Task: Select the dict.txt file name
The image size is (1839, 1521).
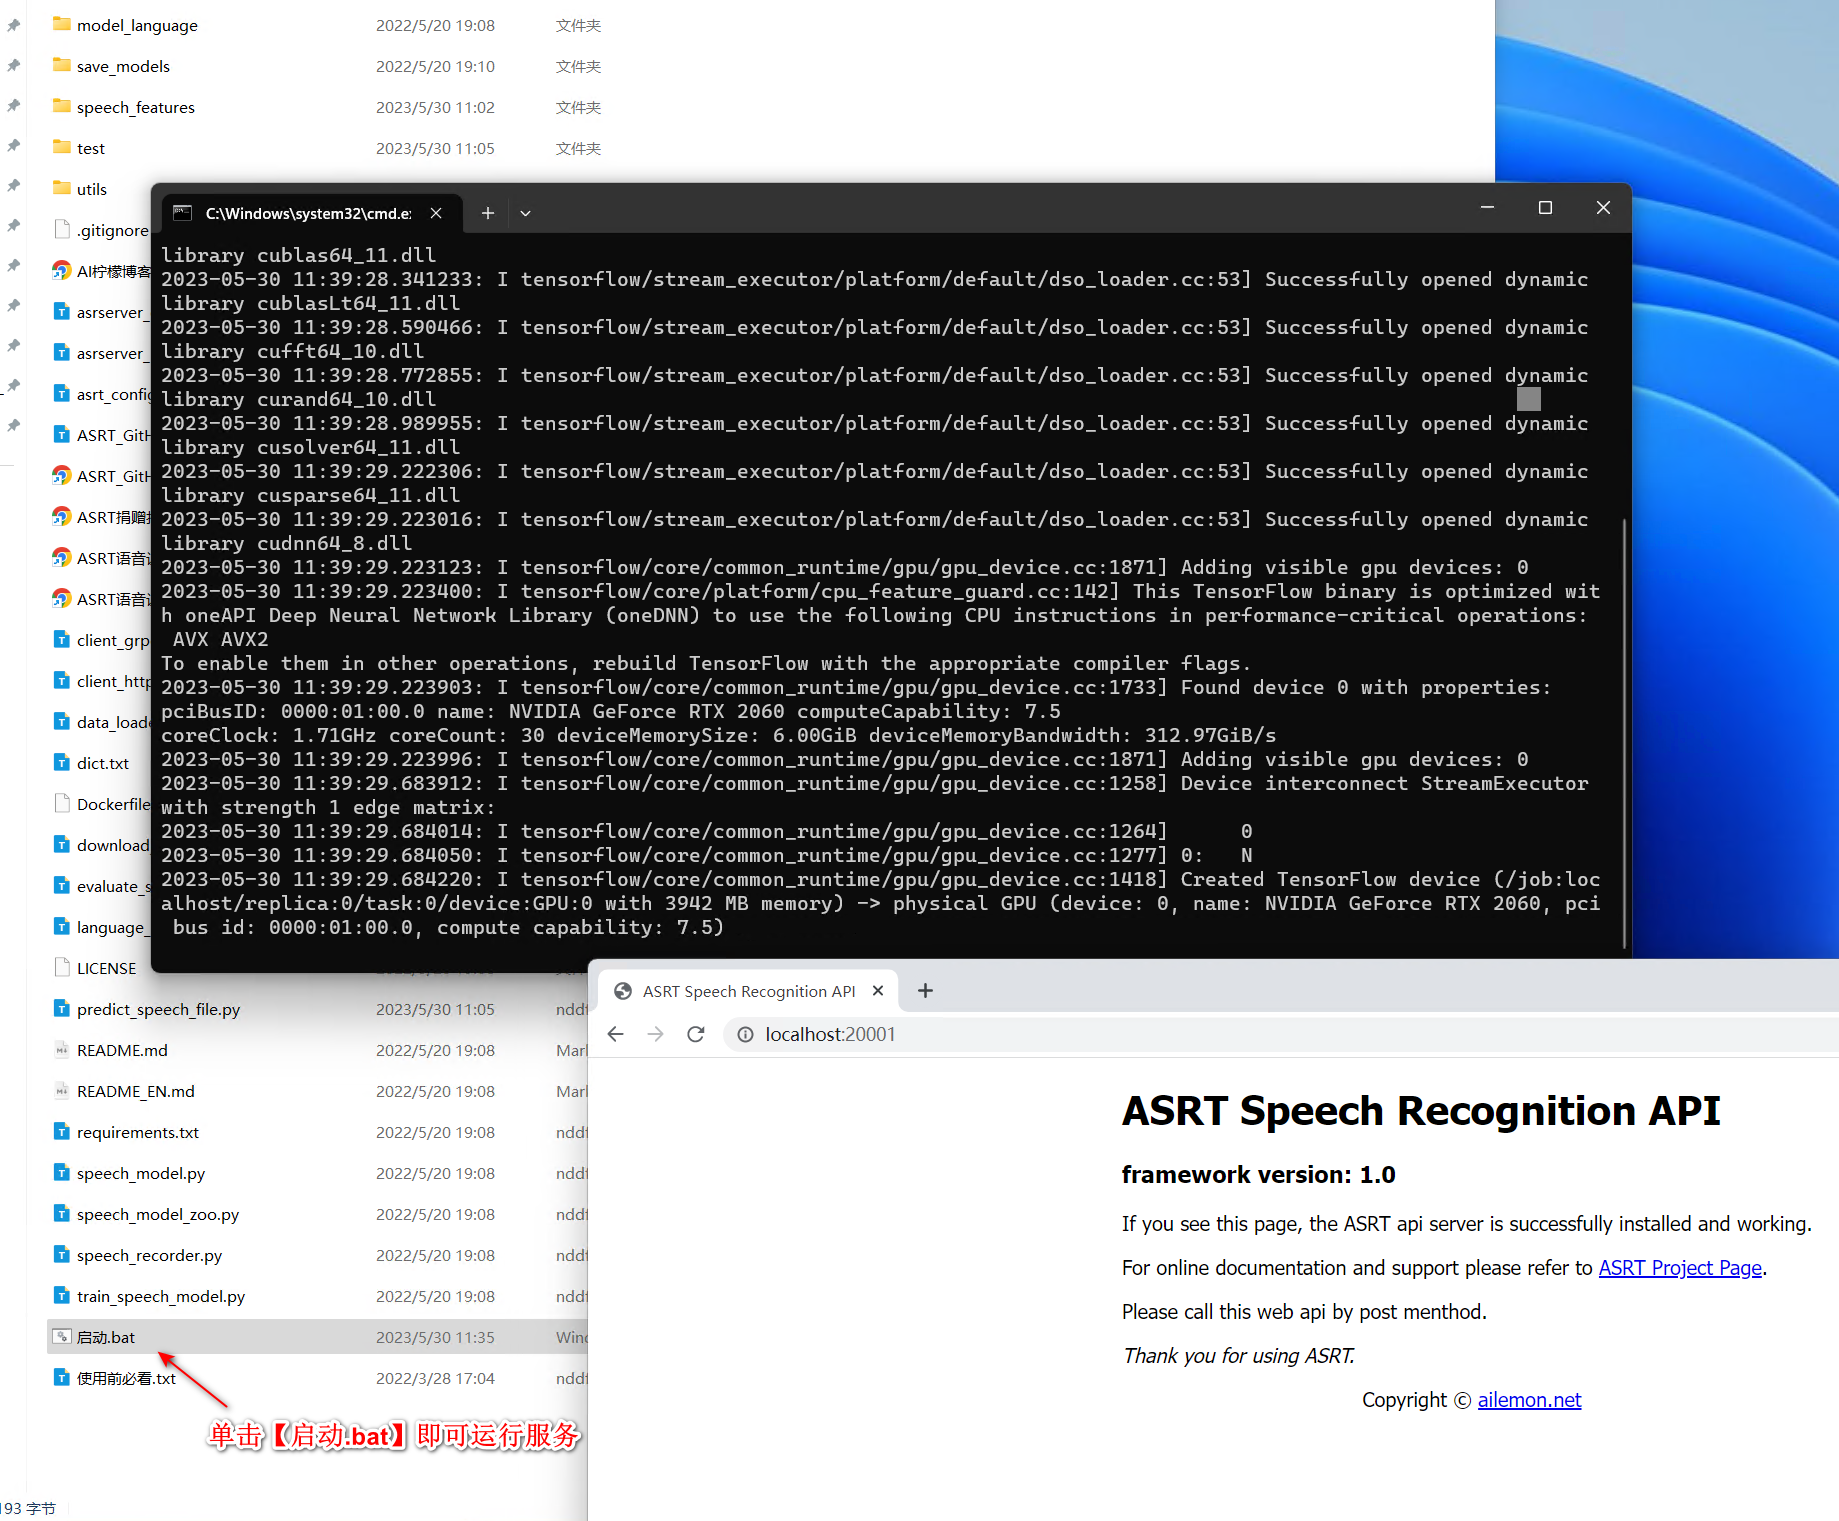Action: tap(103, 763)
